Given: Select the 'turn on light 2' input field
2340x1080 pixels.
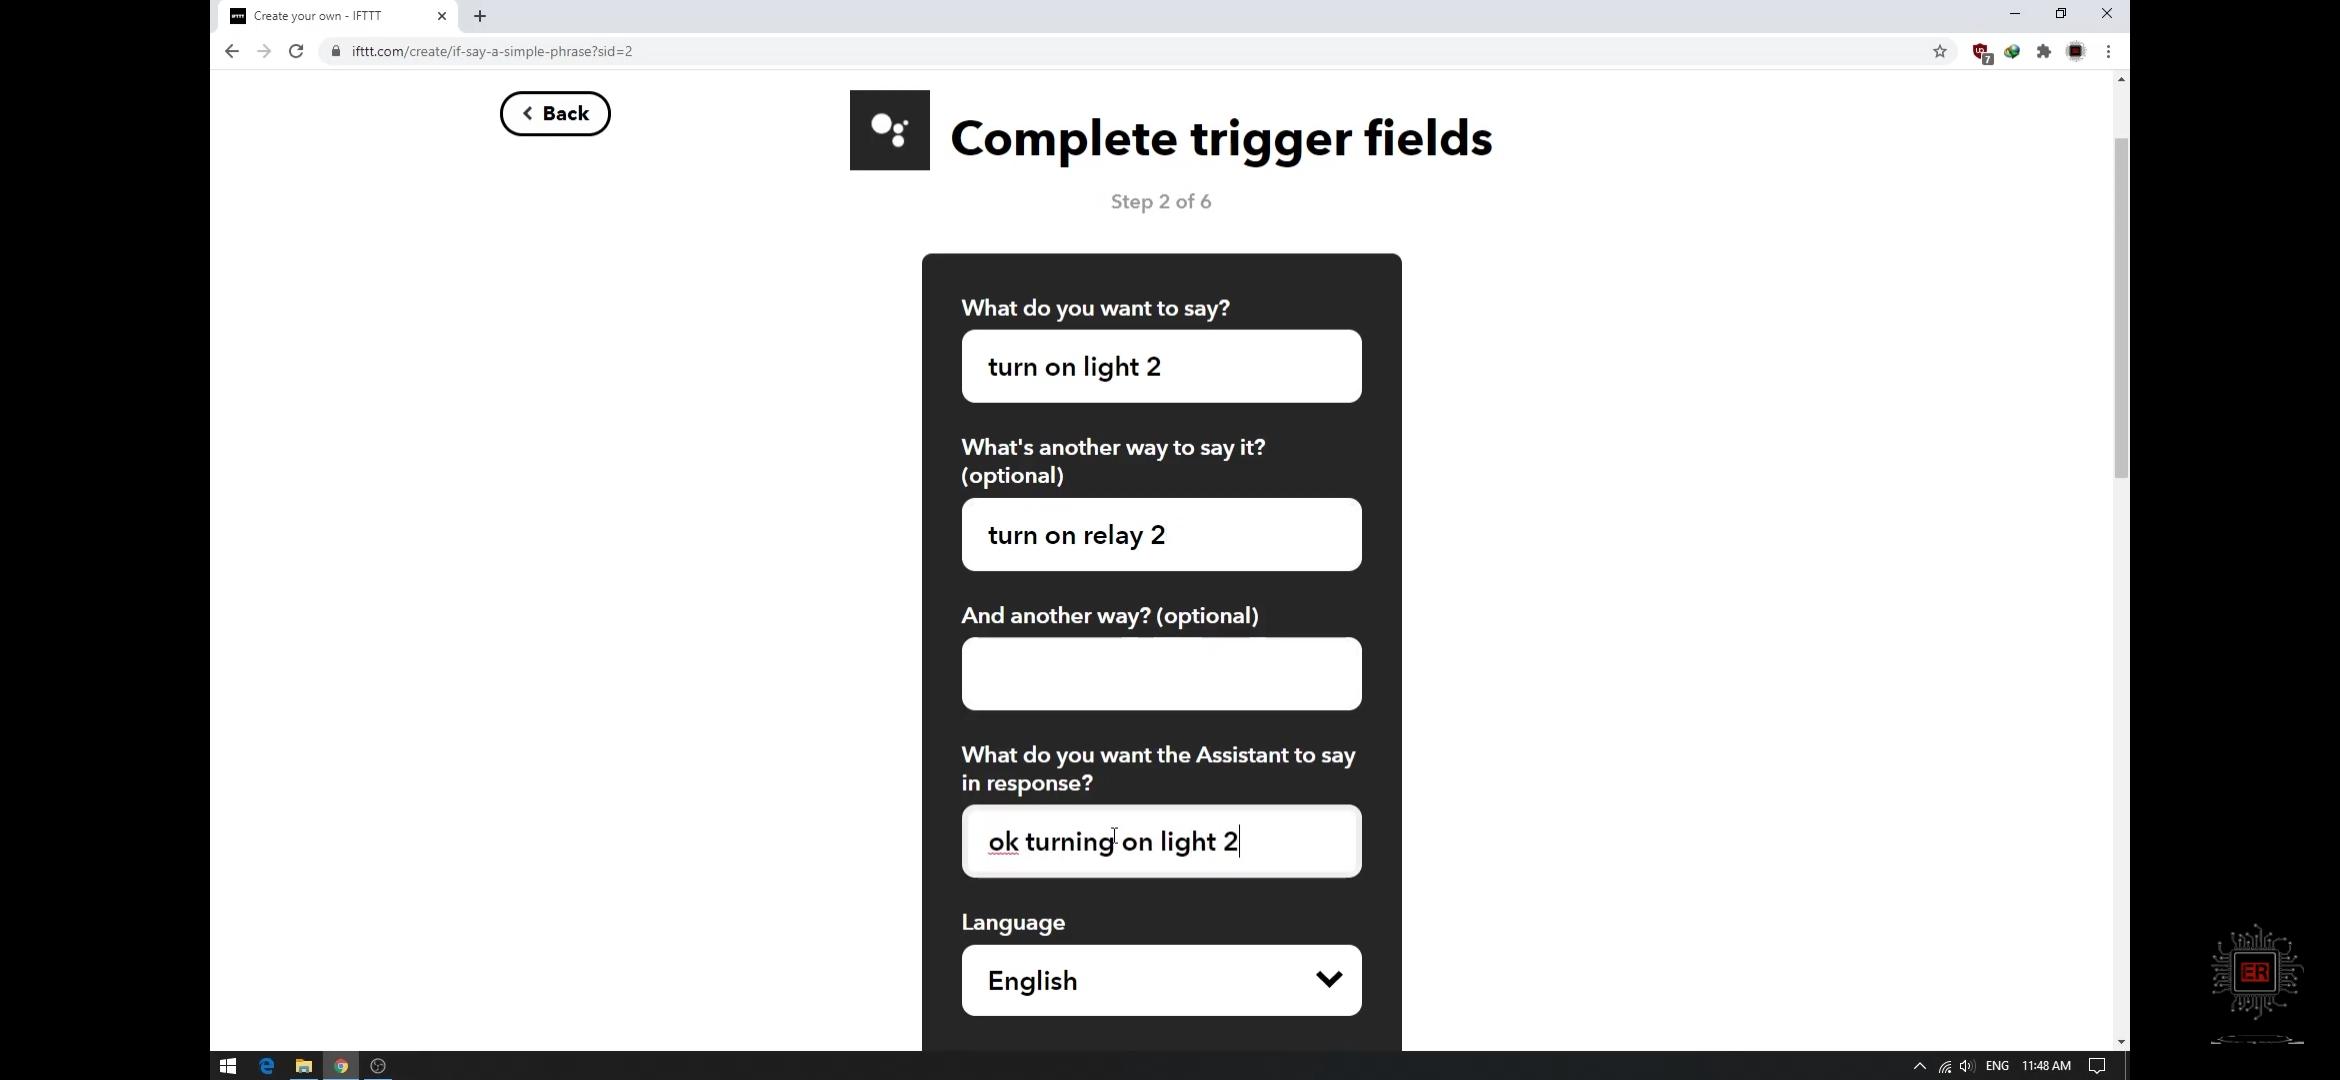Looking at the screenshot, I should tap(1161, 365).
